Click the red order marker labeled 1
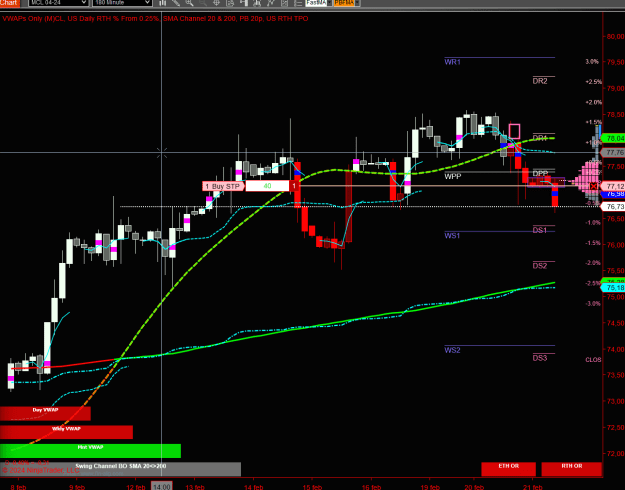 [294, 186]
